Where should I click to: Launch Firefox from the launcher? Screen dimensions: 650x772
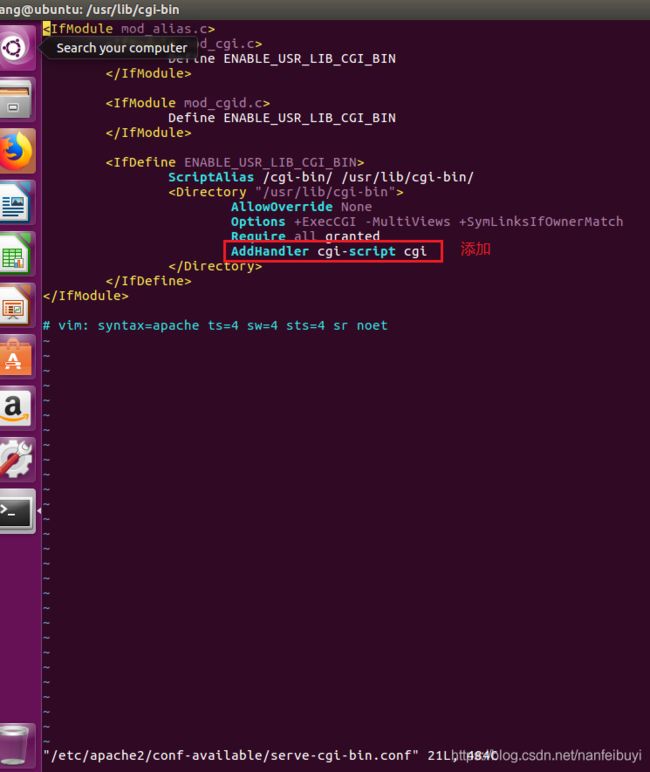(x=16, y=151)
